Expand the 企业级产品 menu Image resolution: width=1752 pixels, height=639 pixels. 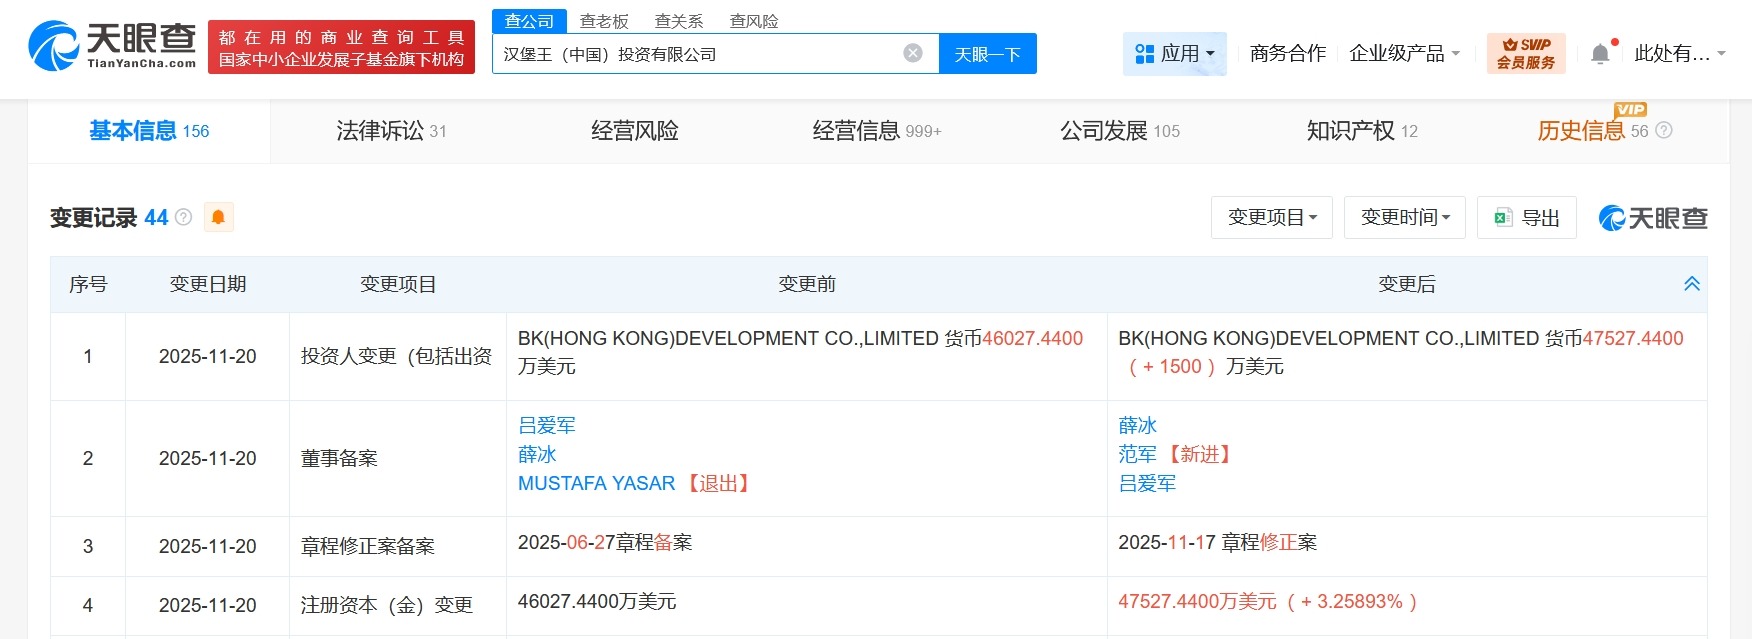[1404, 53]
